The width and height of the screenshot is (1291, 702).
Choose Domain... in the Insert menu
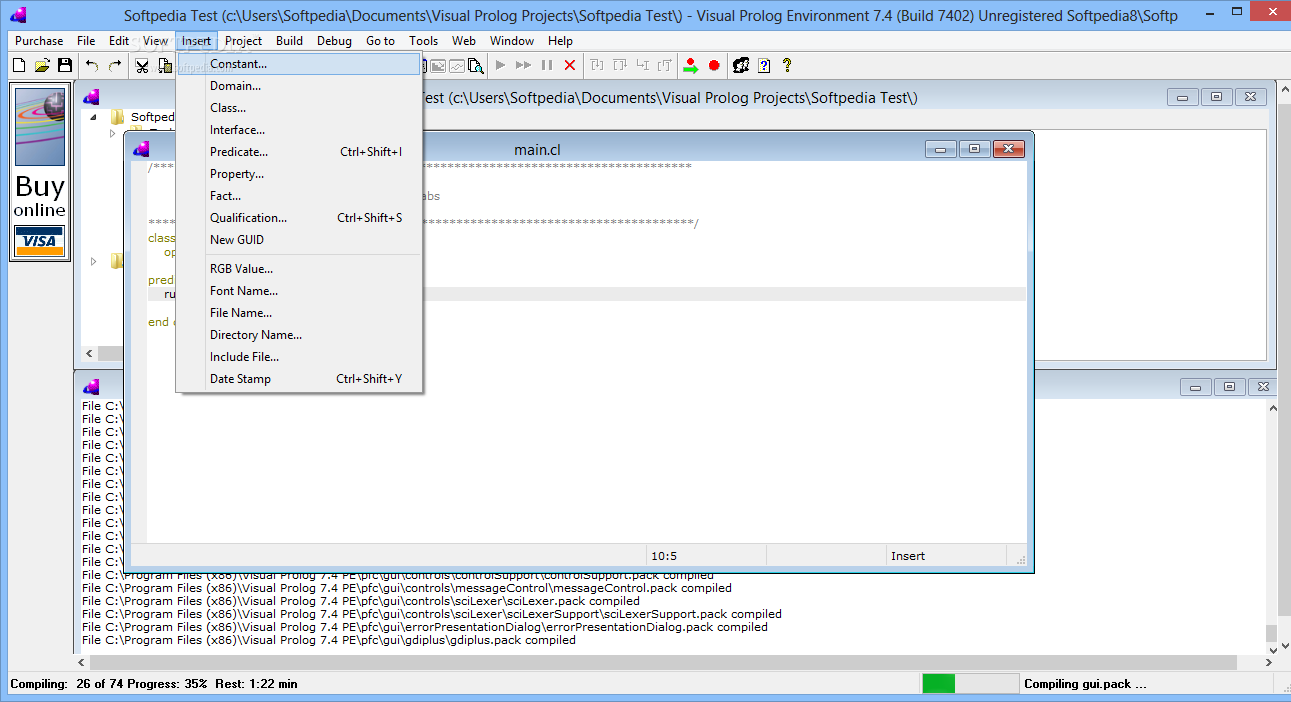click(x=299, y=86)
